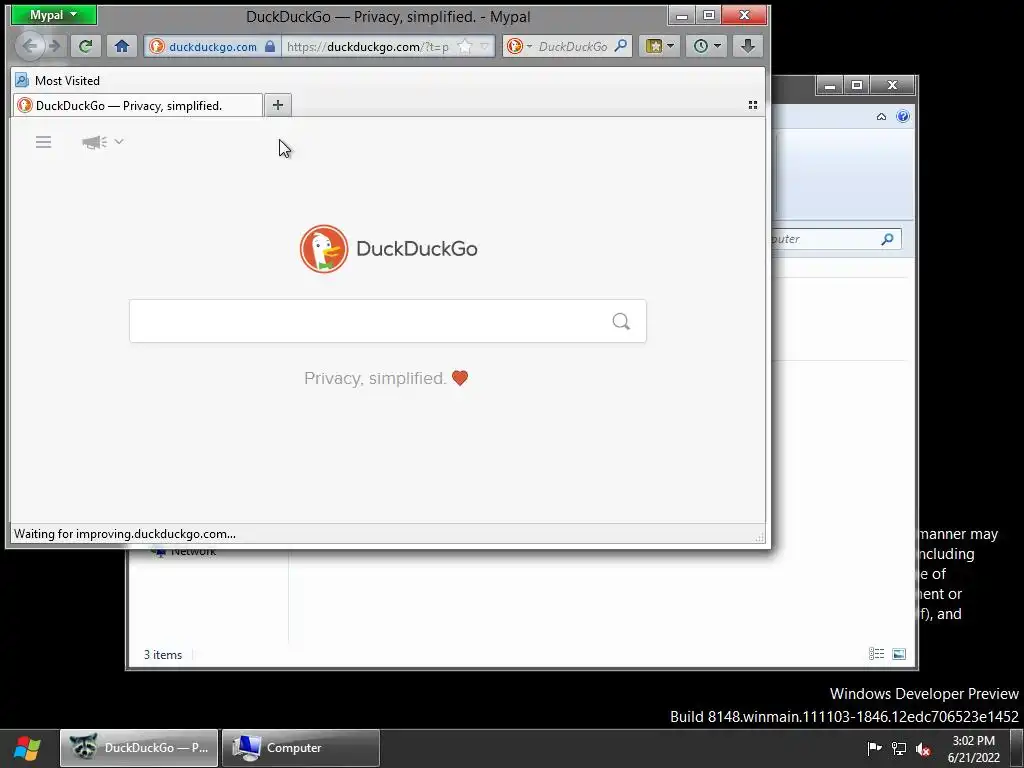
Task: Click the duckduckgo.com site identity button
Action: 213,46
